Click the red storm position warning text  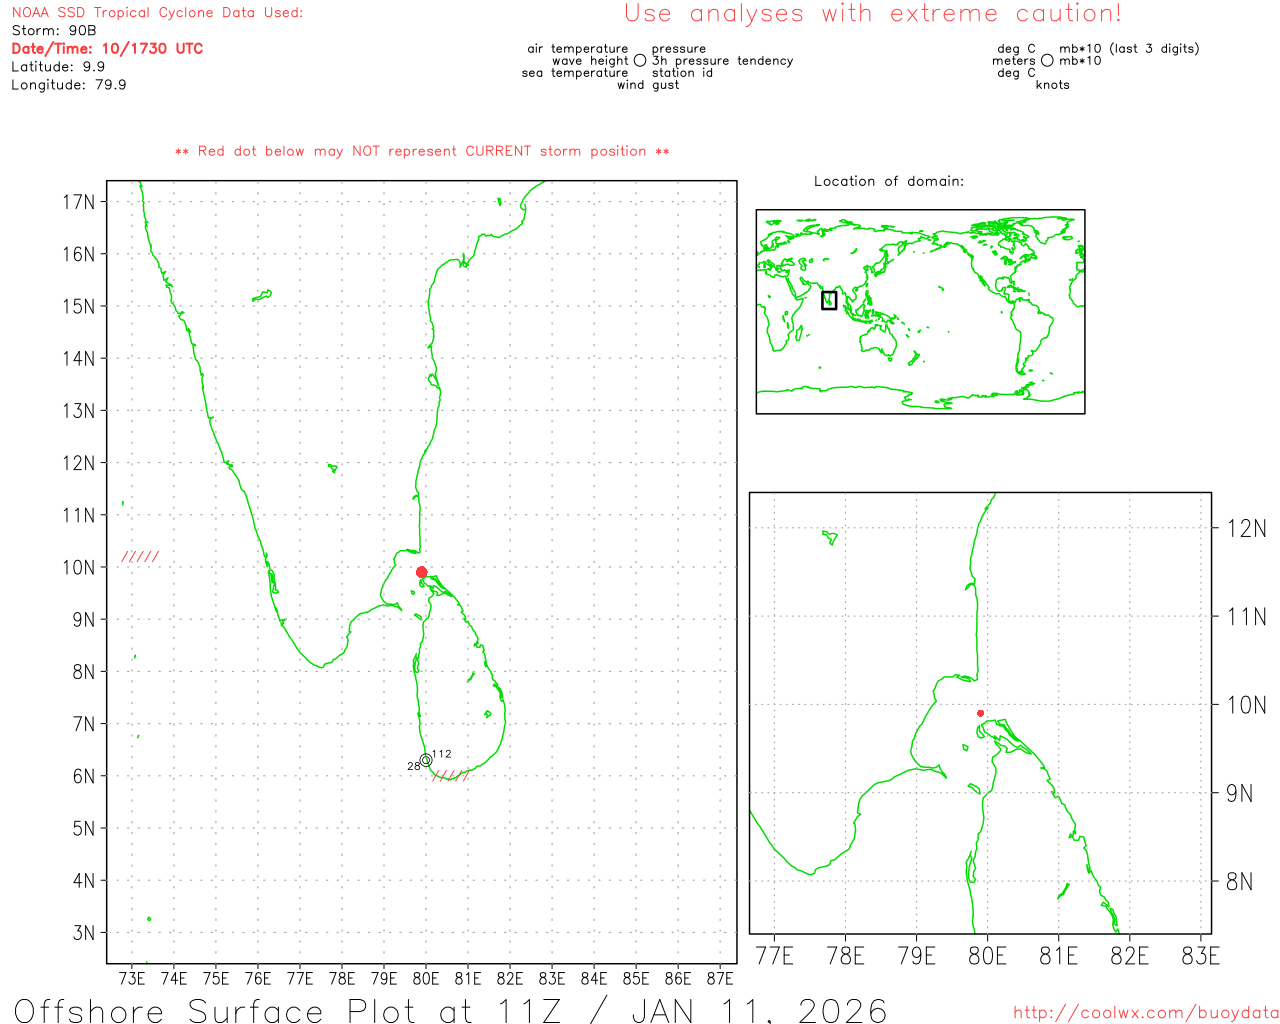coord(422,151)
